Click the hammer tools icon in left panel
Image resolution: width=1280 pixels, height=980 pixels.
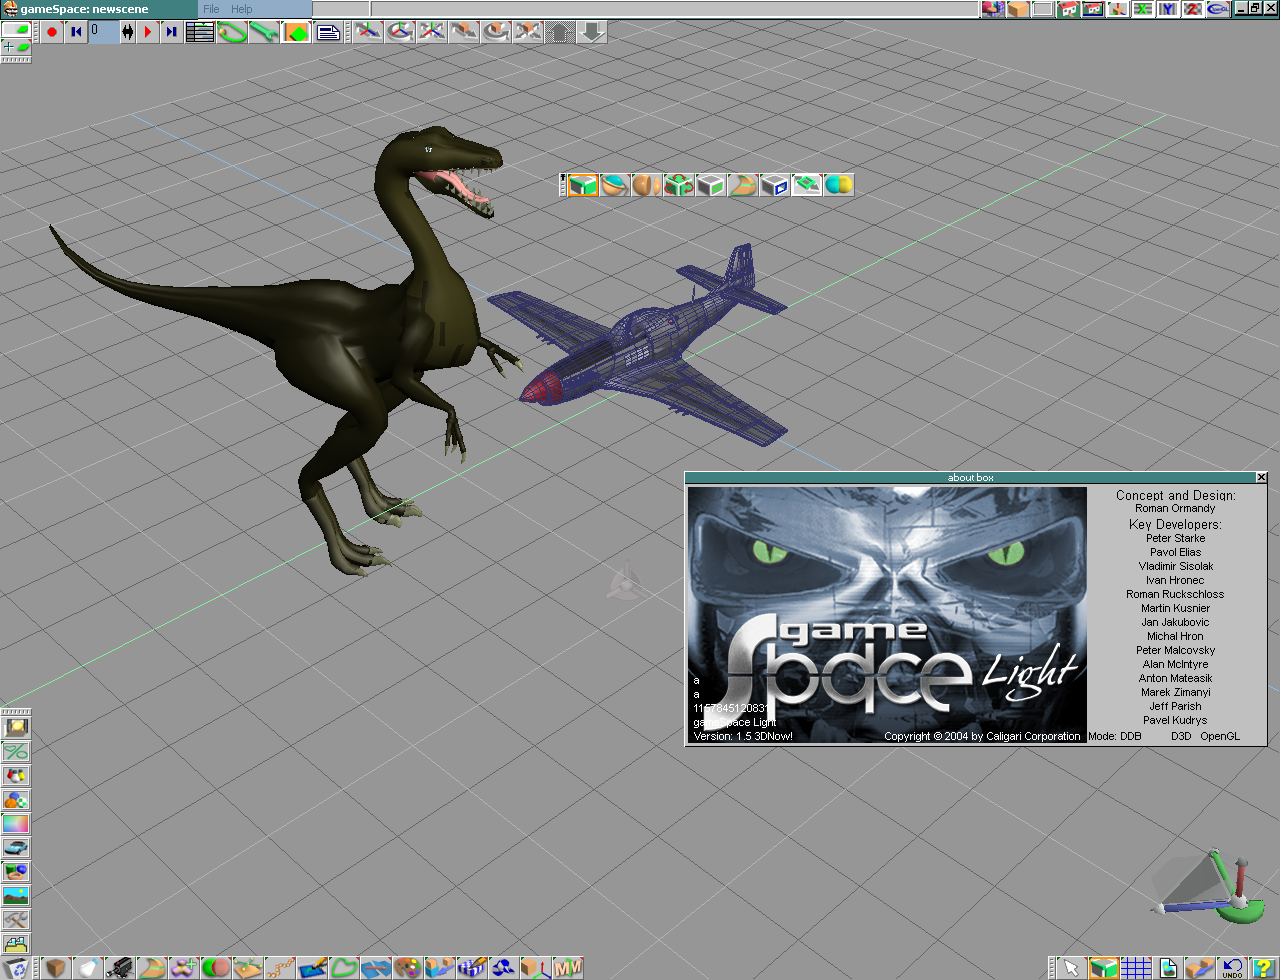tap(16, 920)
